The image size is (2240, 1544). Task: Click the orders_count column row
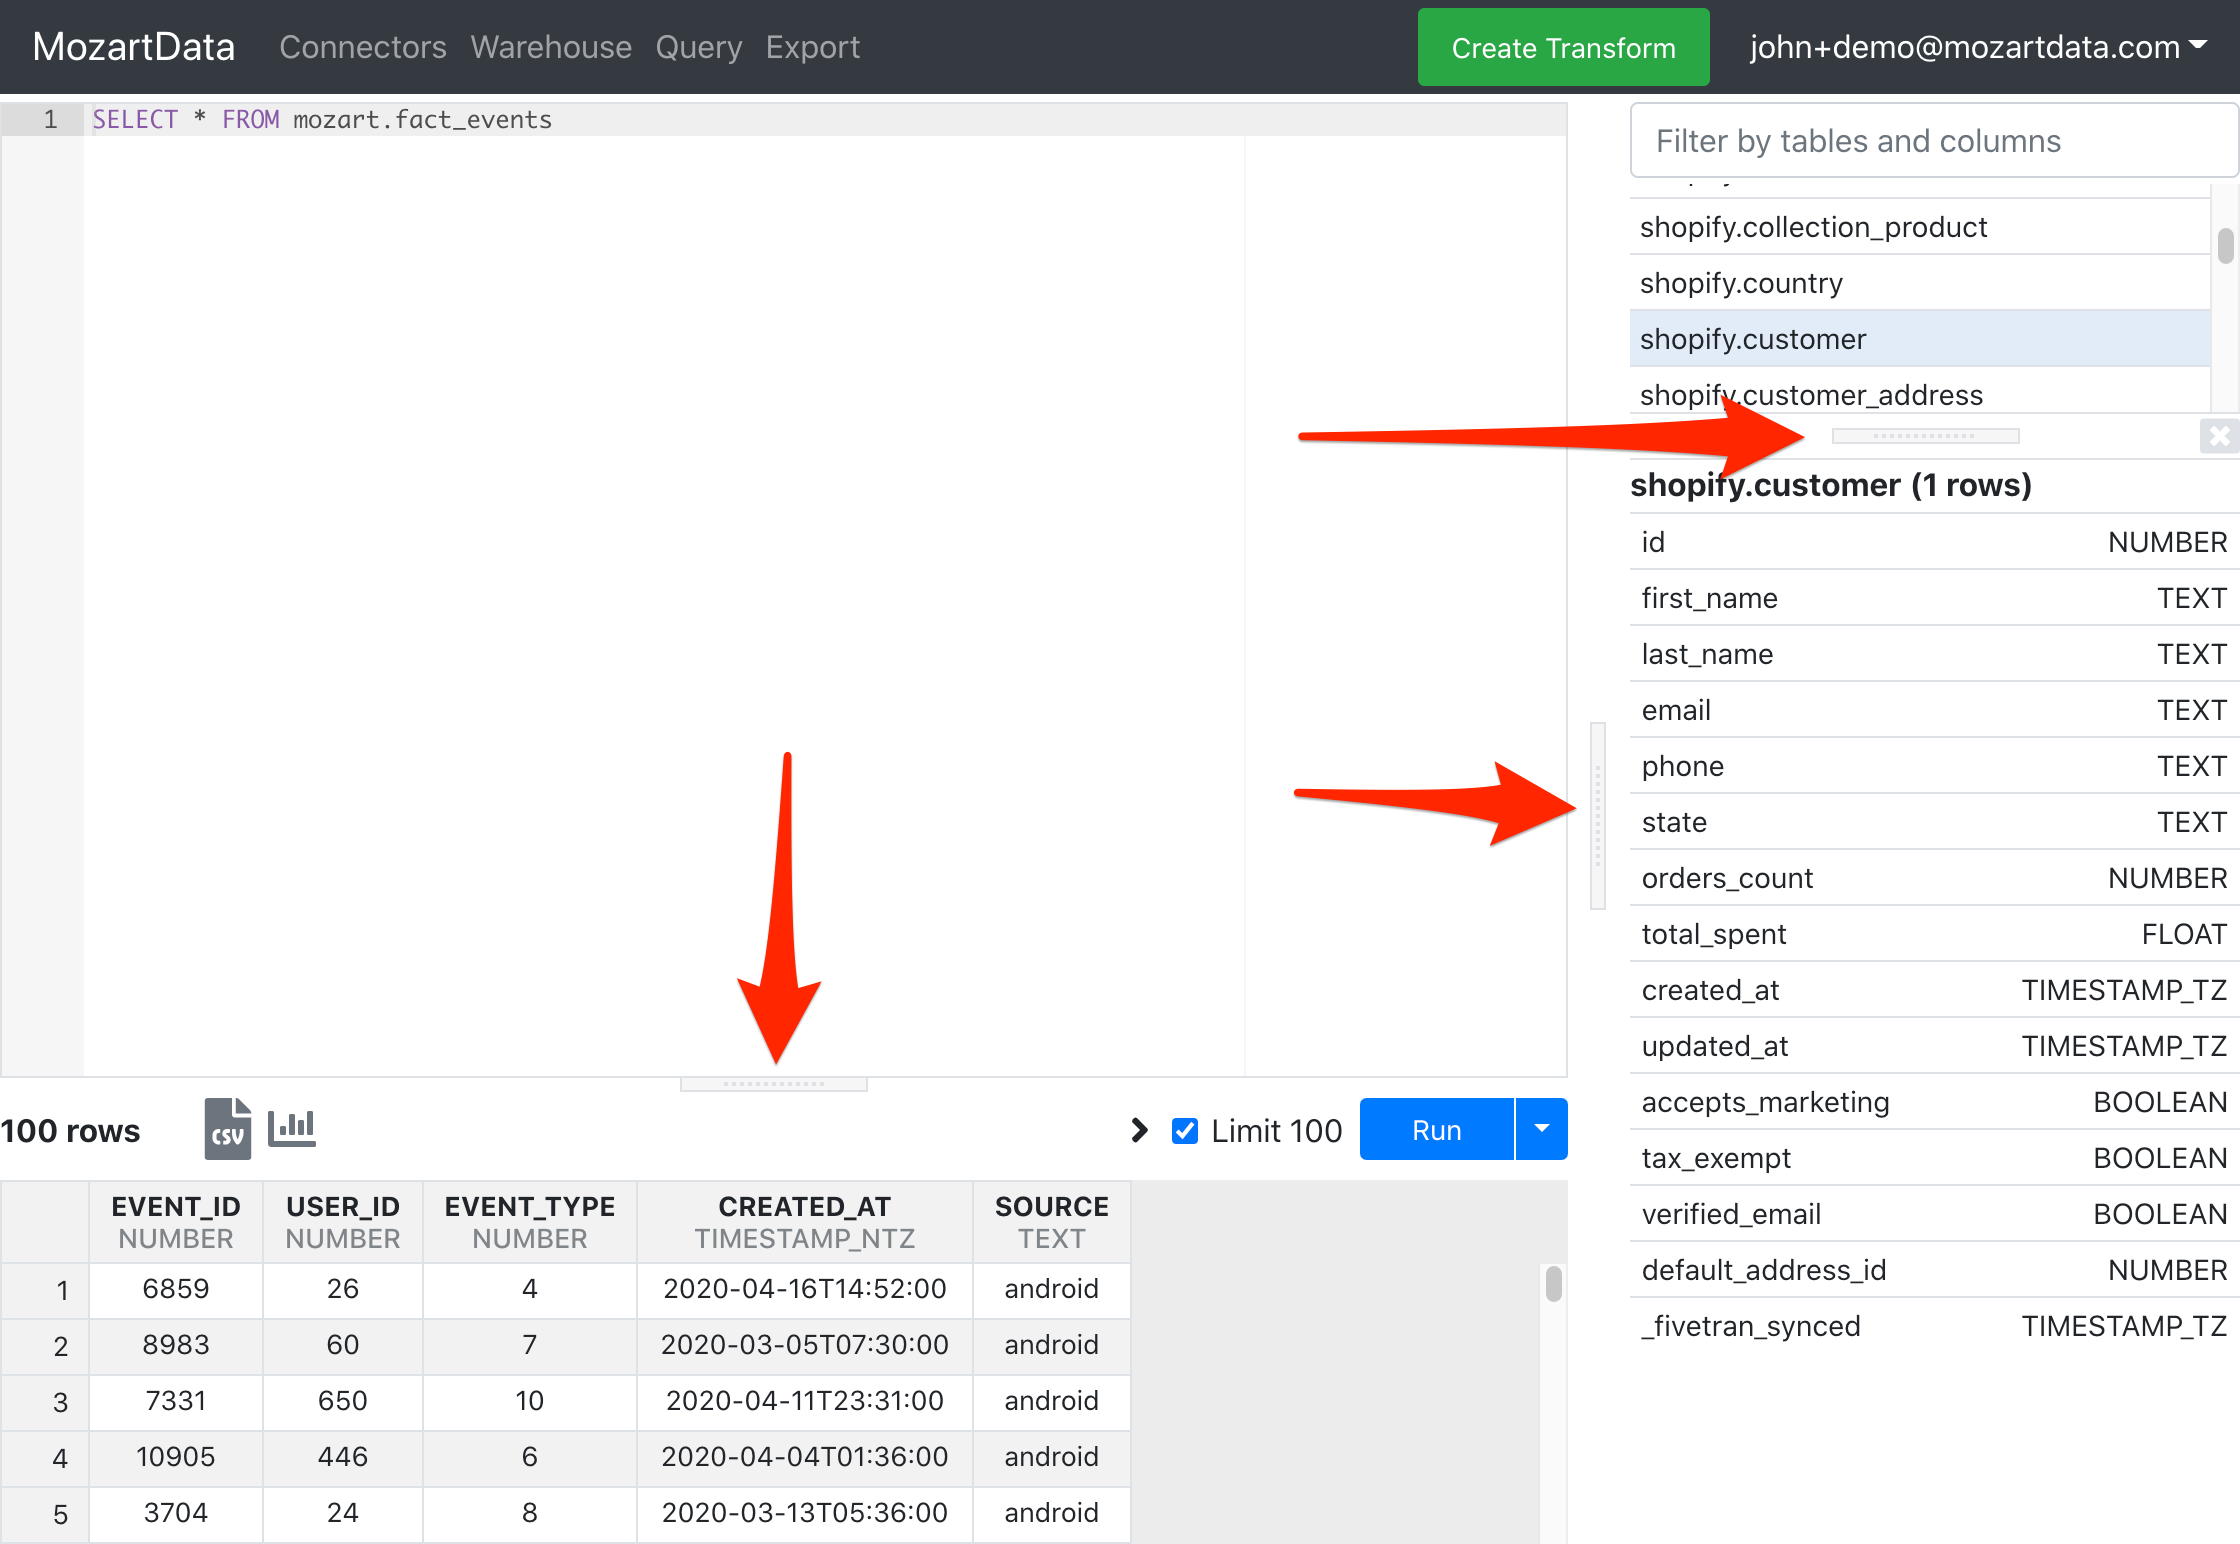[x=1934, y=878]
